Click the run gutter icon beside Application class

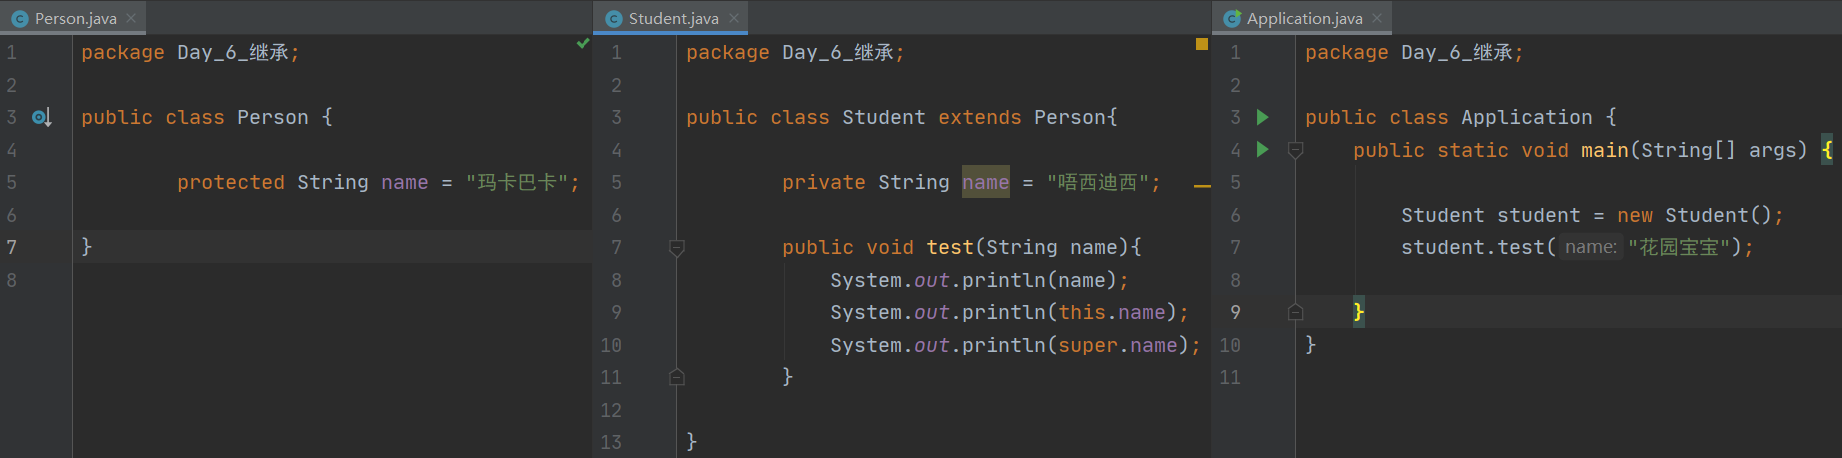click(x=1263, y=117)
